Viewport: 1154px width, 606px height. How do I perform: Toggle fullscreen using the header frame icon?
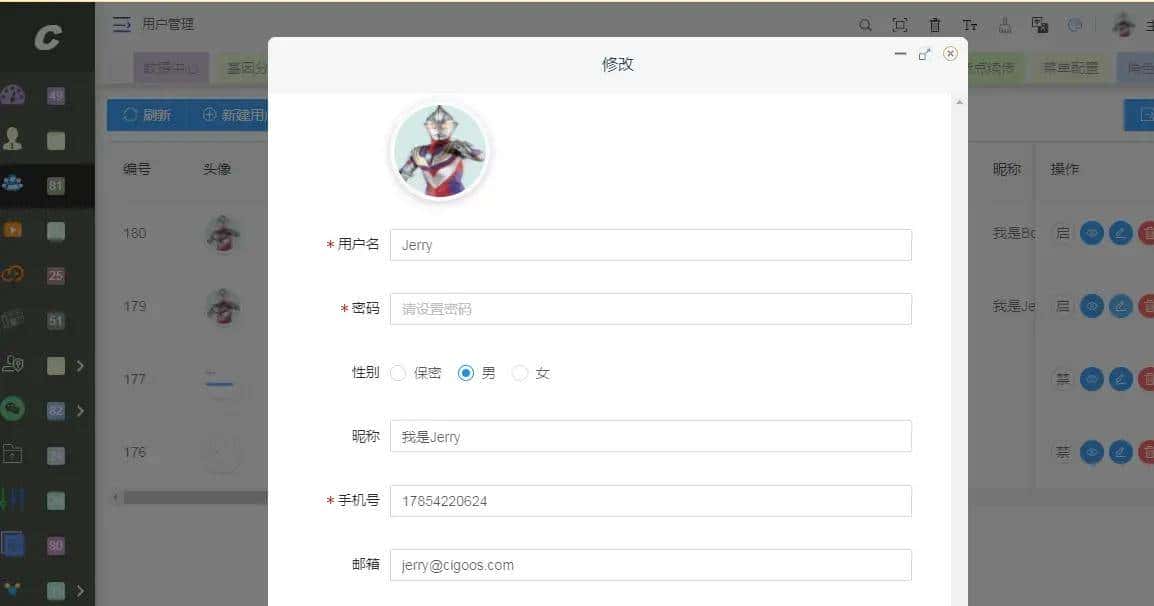click(x=899, y=25)
